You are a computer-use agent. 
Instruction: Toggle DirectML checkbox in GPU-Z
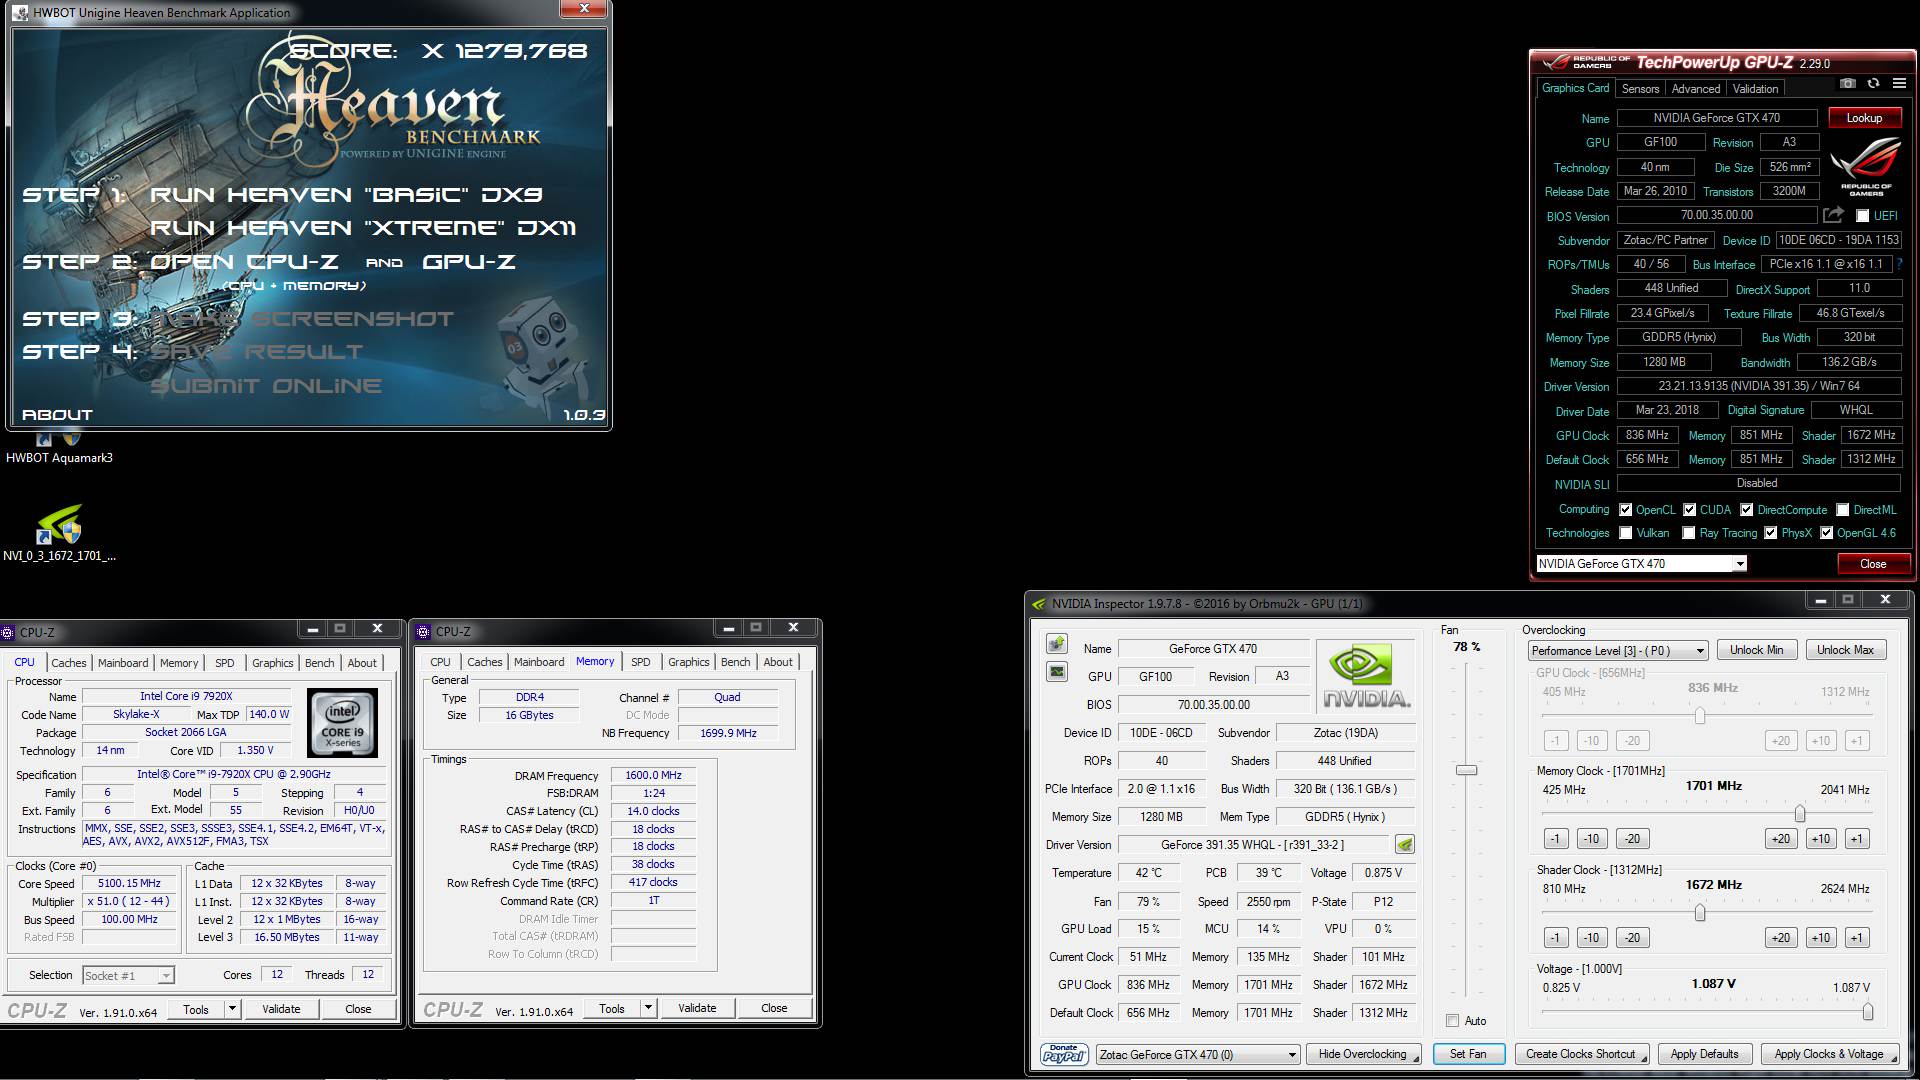pos(1842,510)
